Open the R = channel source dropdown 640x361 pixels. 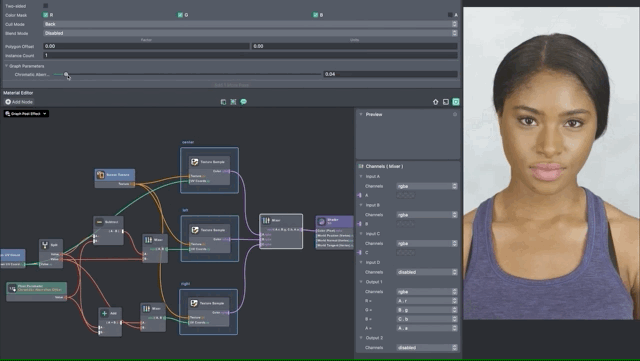point(427,301)
